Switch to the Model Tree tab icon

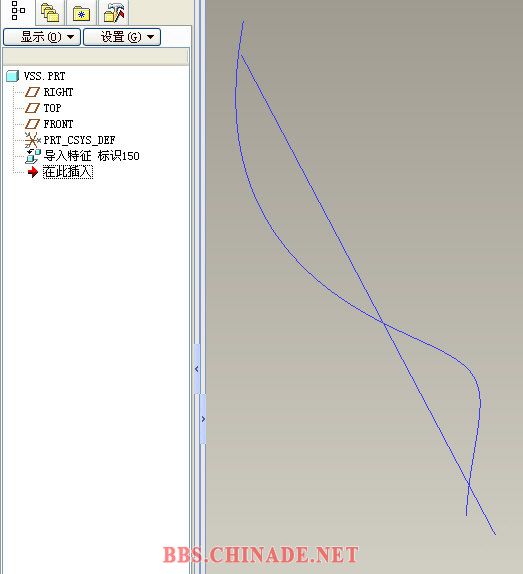coord(18,11)
